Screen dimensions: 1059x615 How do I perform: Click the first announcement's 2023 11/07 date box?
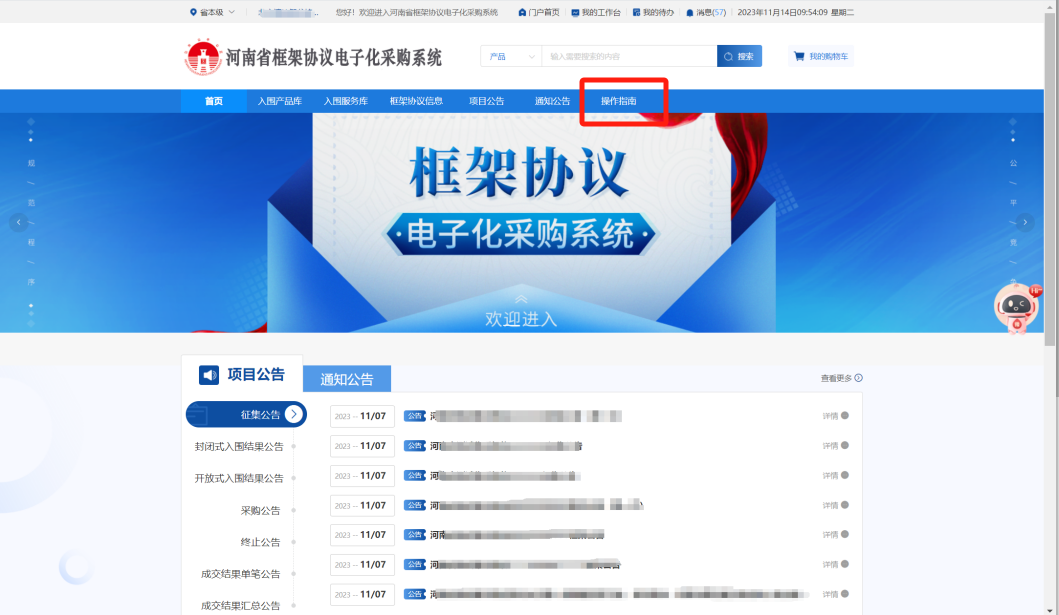[362, 417]
